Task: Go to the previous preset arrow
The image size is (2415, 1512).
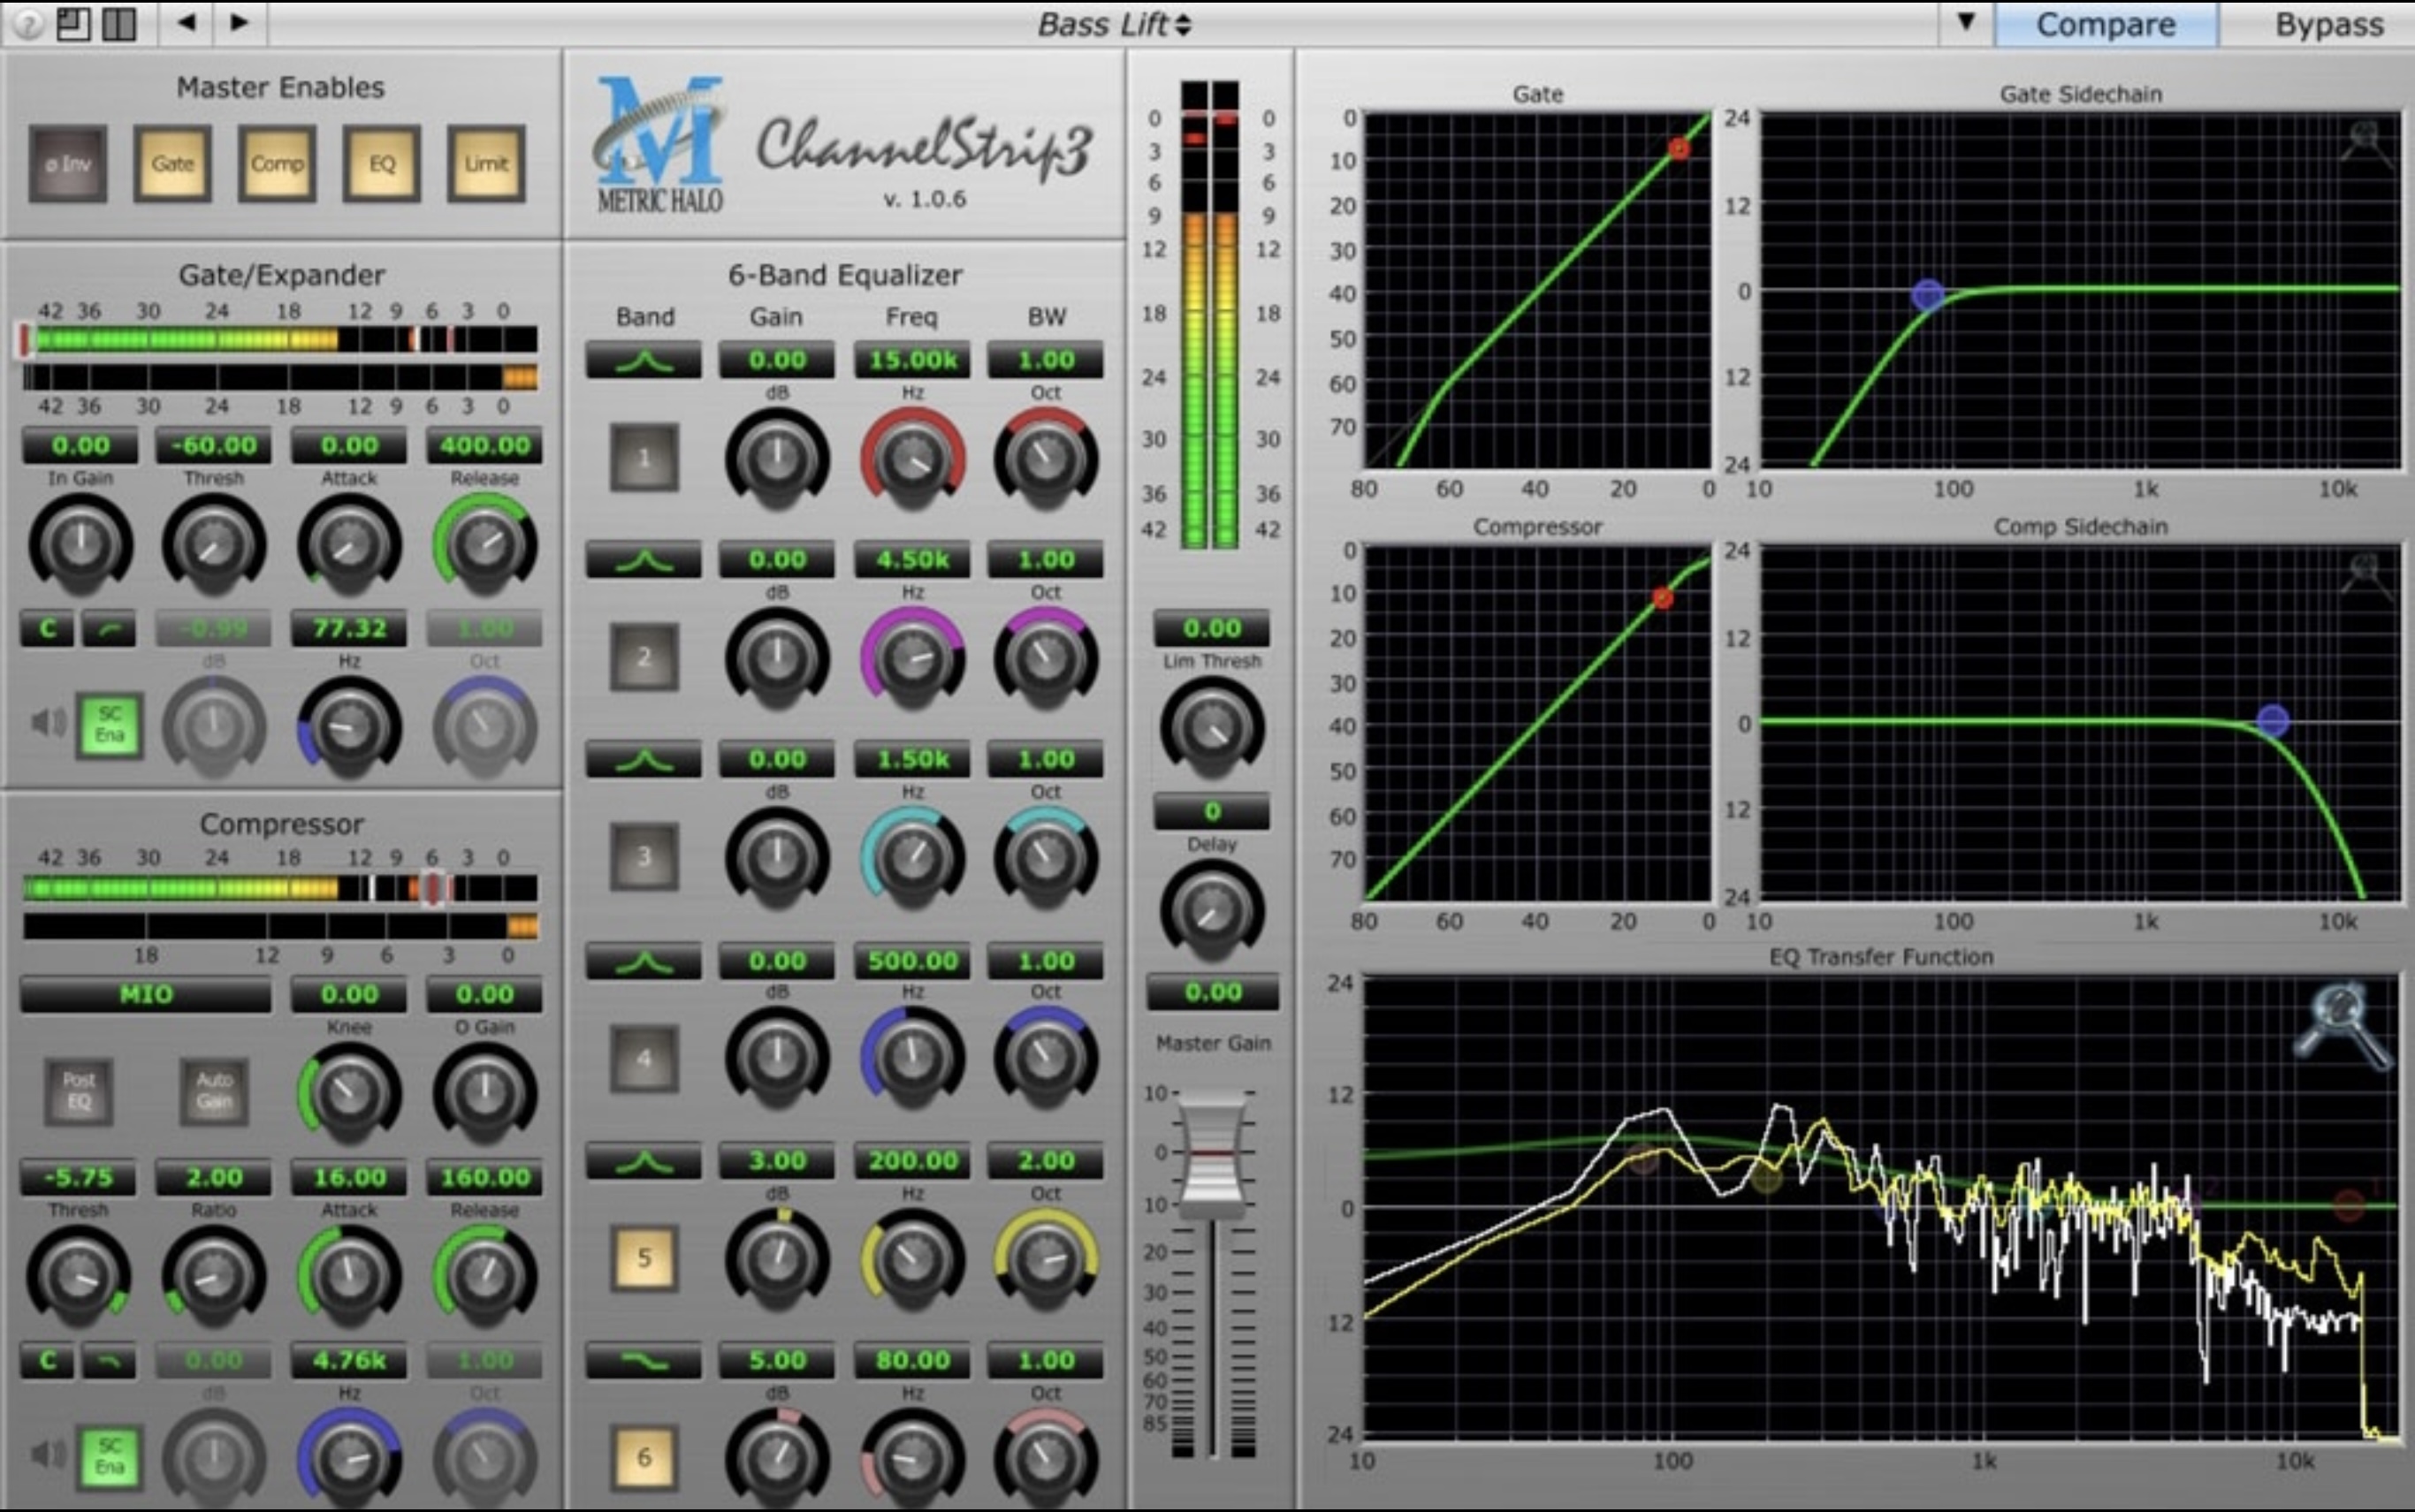Action: pos(186,22)
